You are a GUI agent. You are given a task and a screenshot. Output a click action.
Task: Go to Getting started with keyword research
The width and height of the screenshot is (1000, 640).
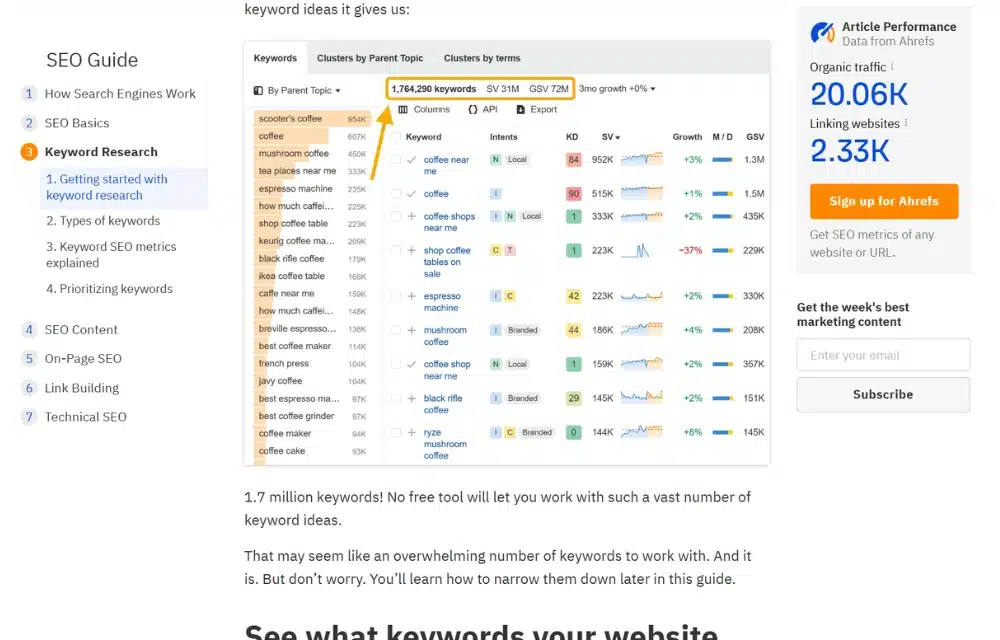pos(124,187)
